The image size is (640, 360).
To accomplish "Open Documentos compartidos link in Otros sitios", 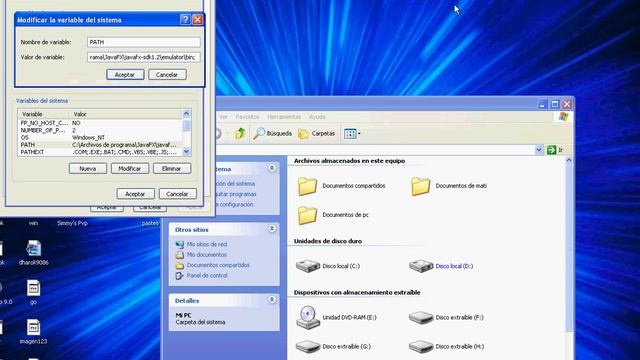I will click(x=218, y=265).
